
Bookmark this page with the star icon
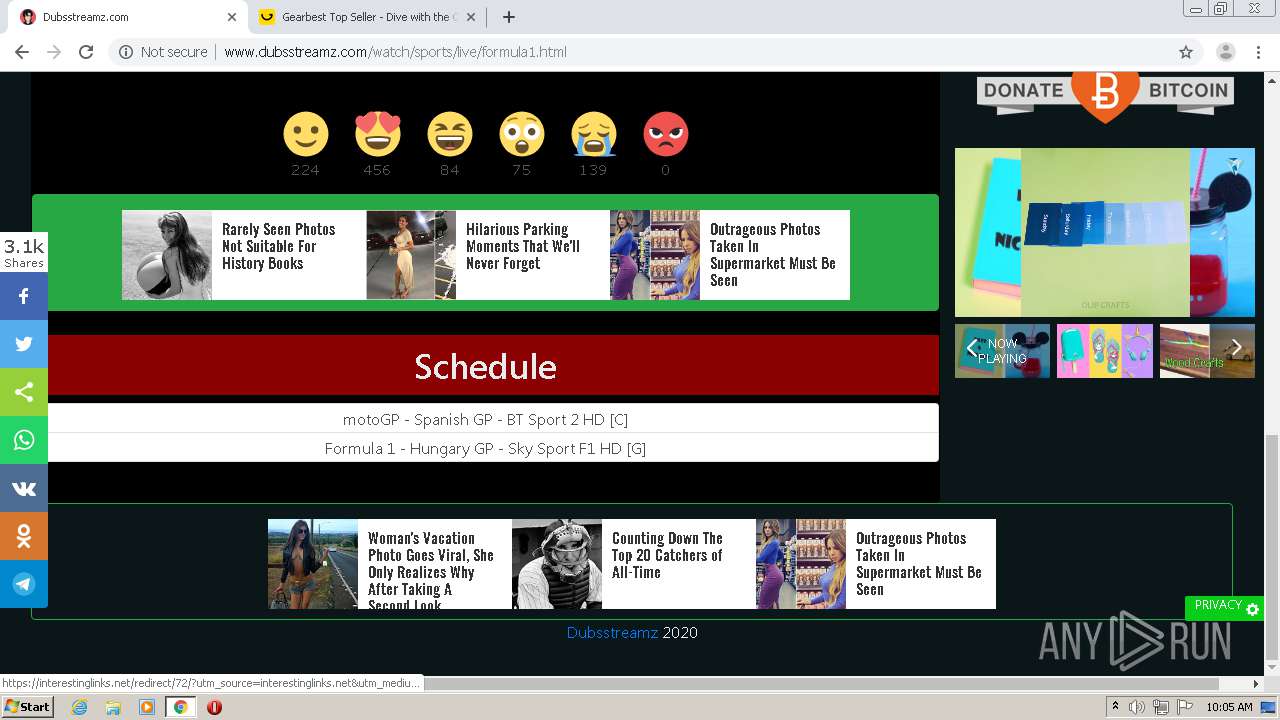point(1186,52)
